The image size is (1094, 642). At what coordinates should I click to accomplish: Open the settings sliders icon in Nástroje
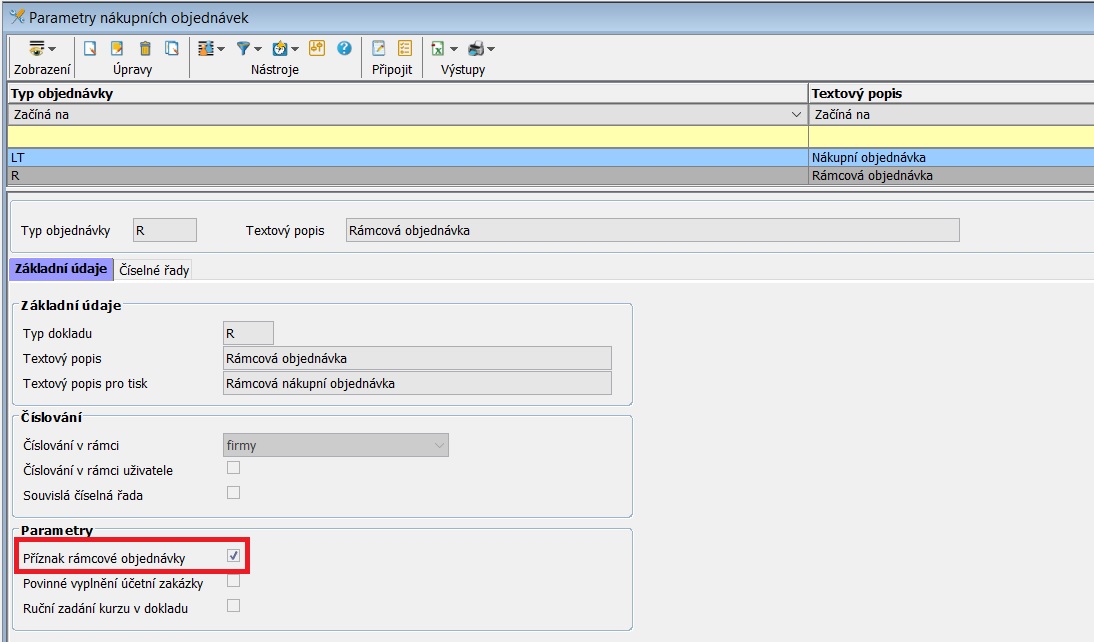tap(211, 48)
